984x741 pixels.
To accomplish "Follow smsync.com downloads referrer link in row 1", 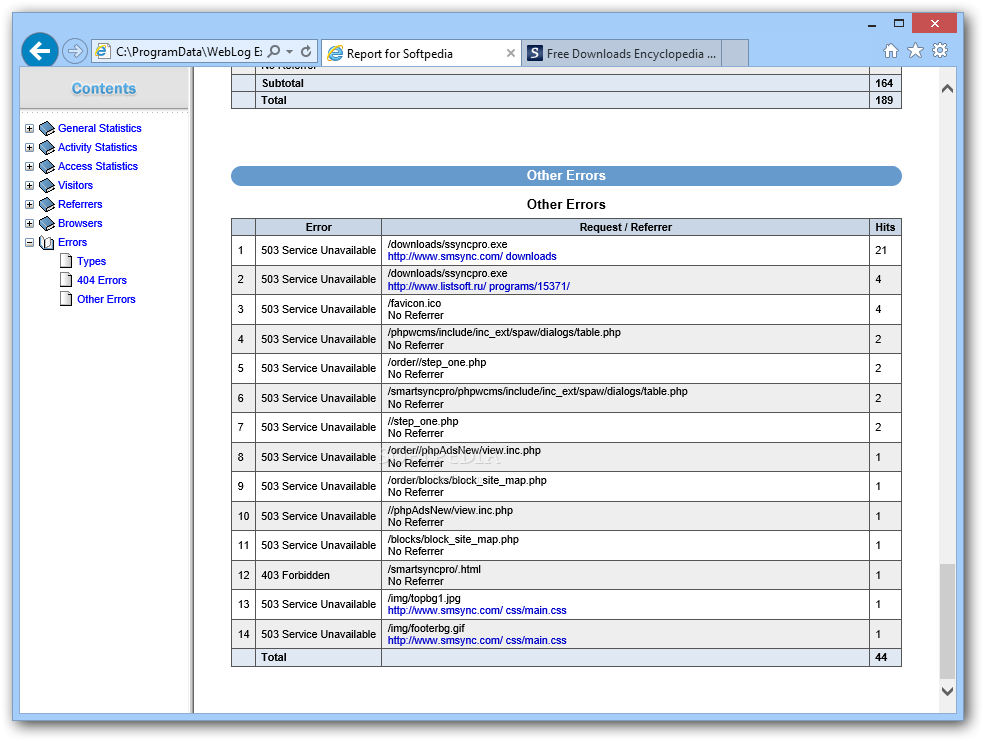I will pyautogui.click(x=472, y=257).
